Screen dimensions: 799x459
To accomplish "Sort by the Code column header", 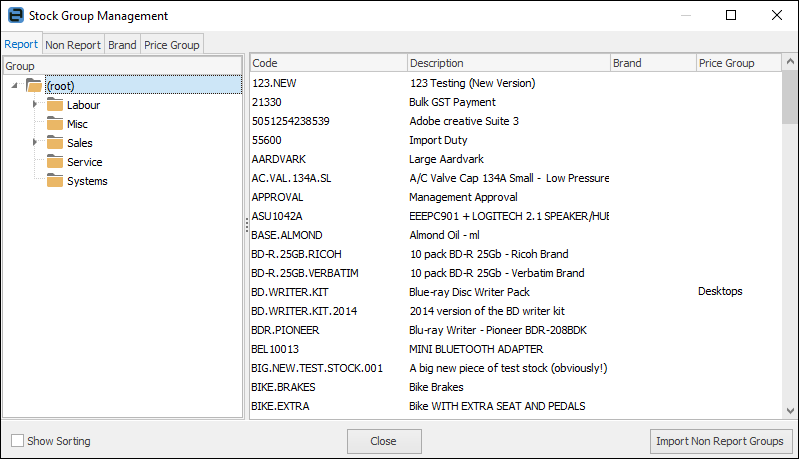I will pyautogui.click(x=329, y=63).
